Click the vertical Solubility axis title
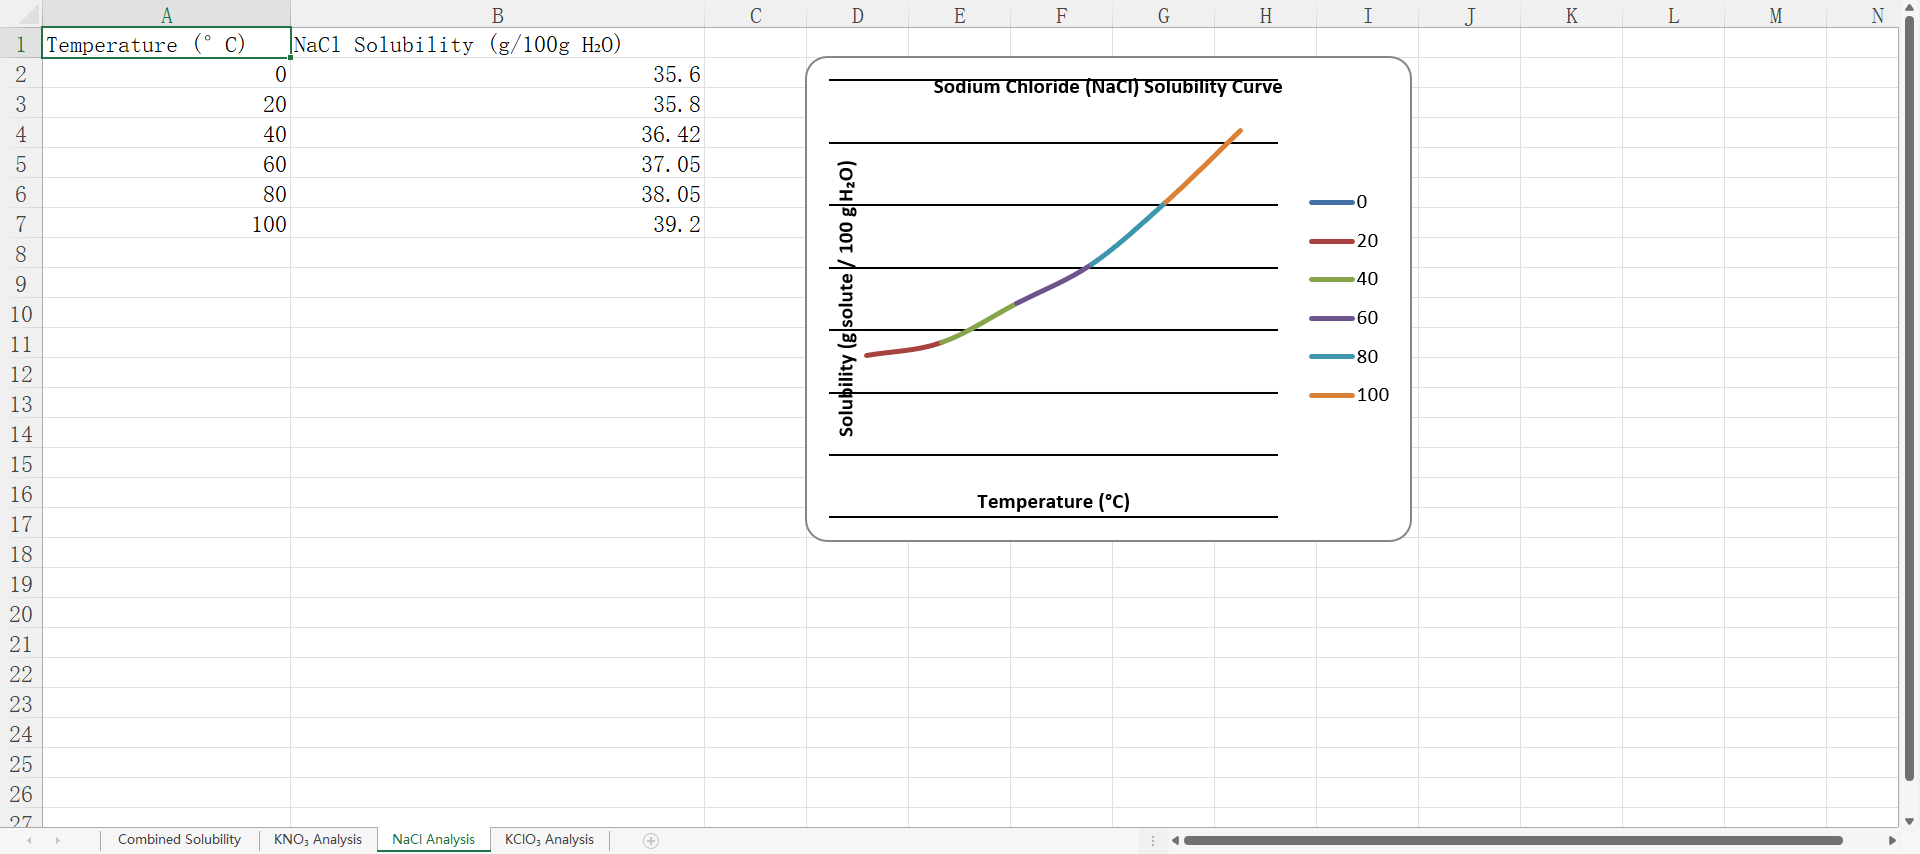 click(x=846, y=298)
